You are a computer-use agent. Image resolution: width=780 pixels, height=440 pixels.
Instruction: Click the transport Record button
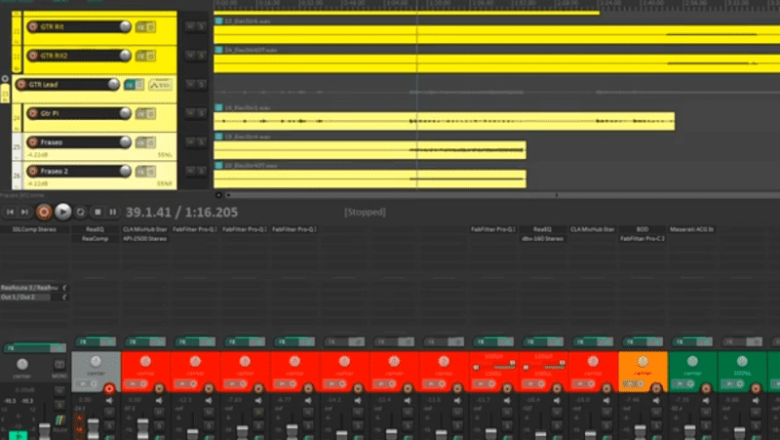(44, 212)
